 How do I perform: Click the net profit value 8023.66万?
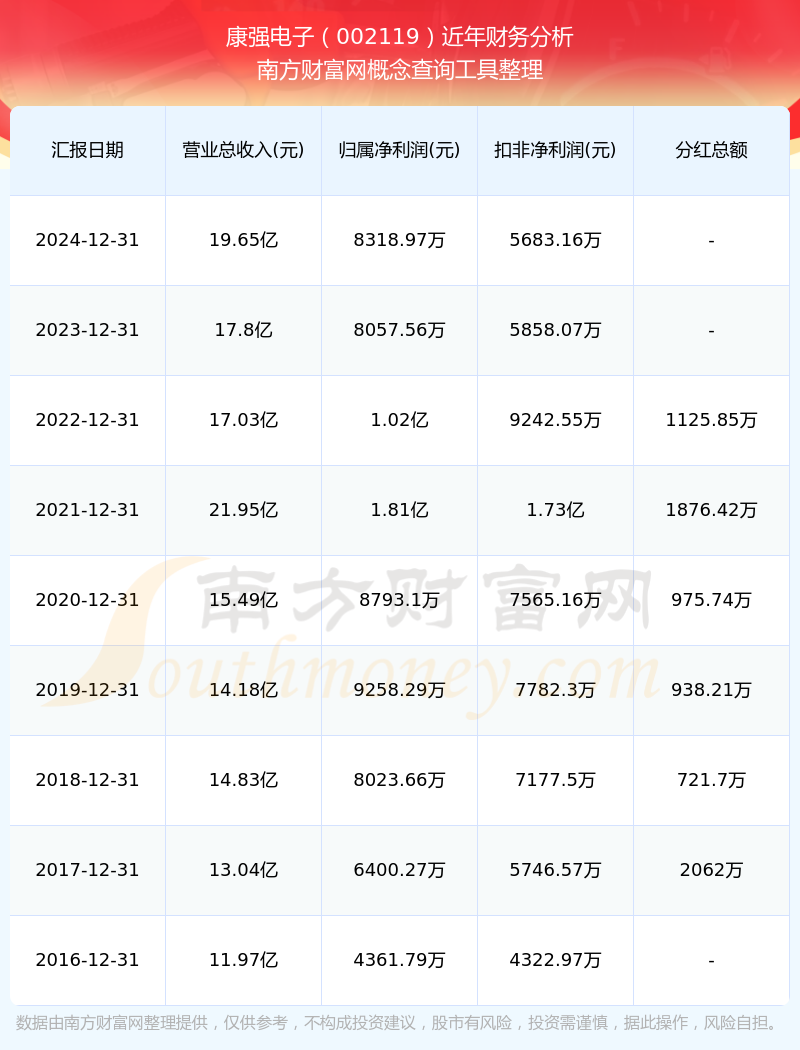400,780
